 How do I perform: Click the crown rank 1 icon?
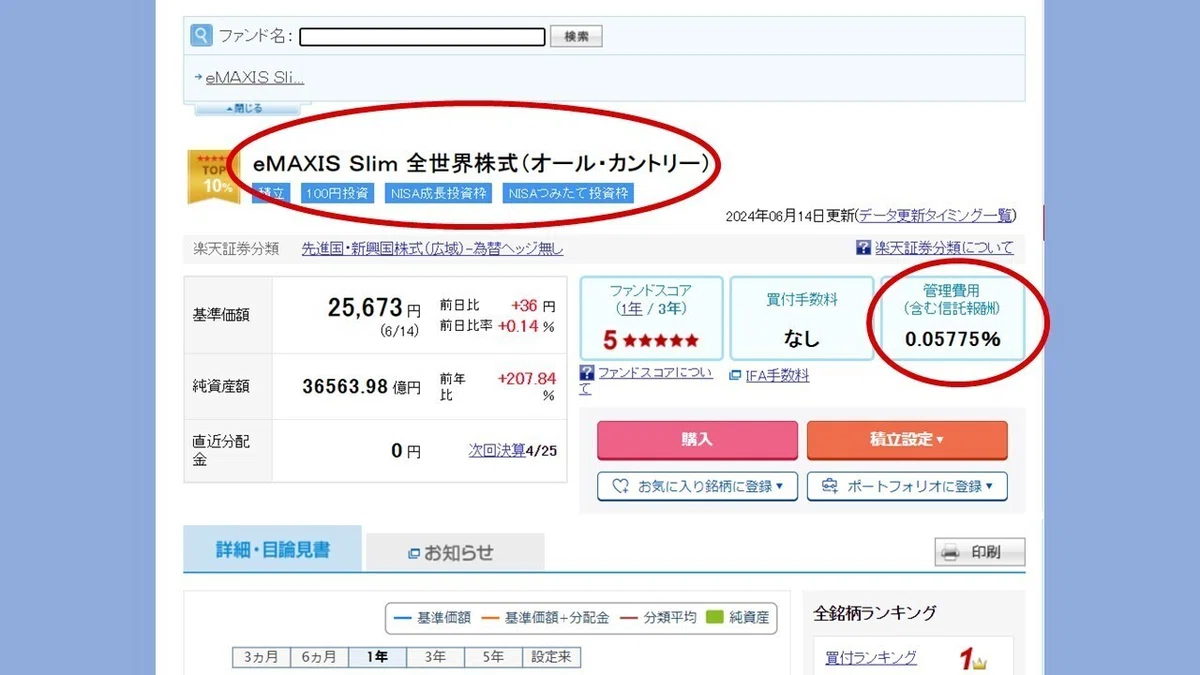973,659
